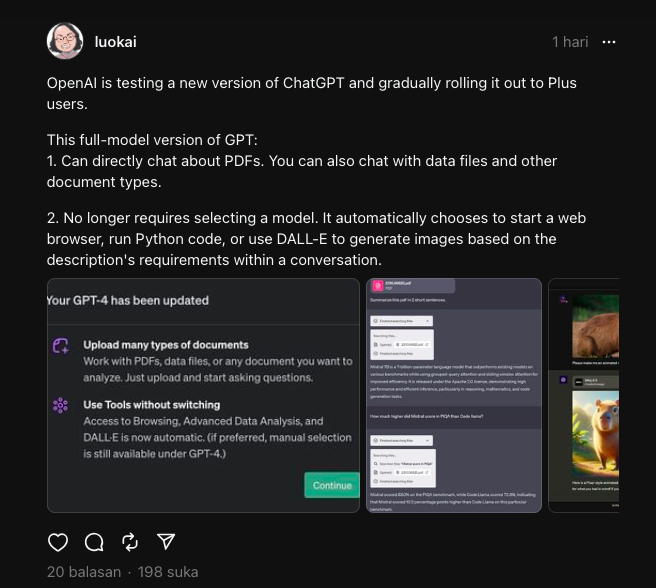Screen dimensions: 656x588
Task: Like the post with the heart icon
Action: (x=58, y=542)
